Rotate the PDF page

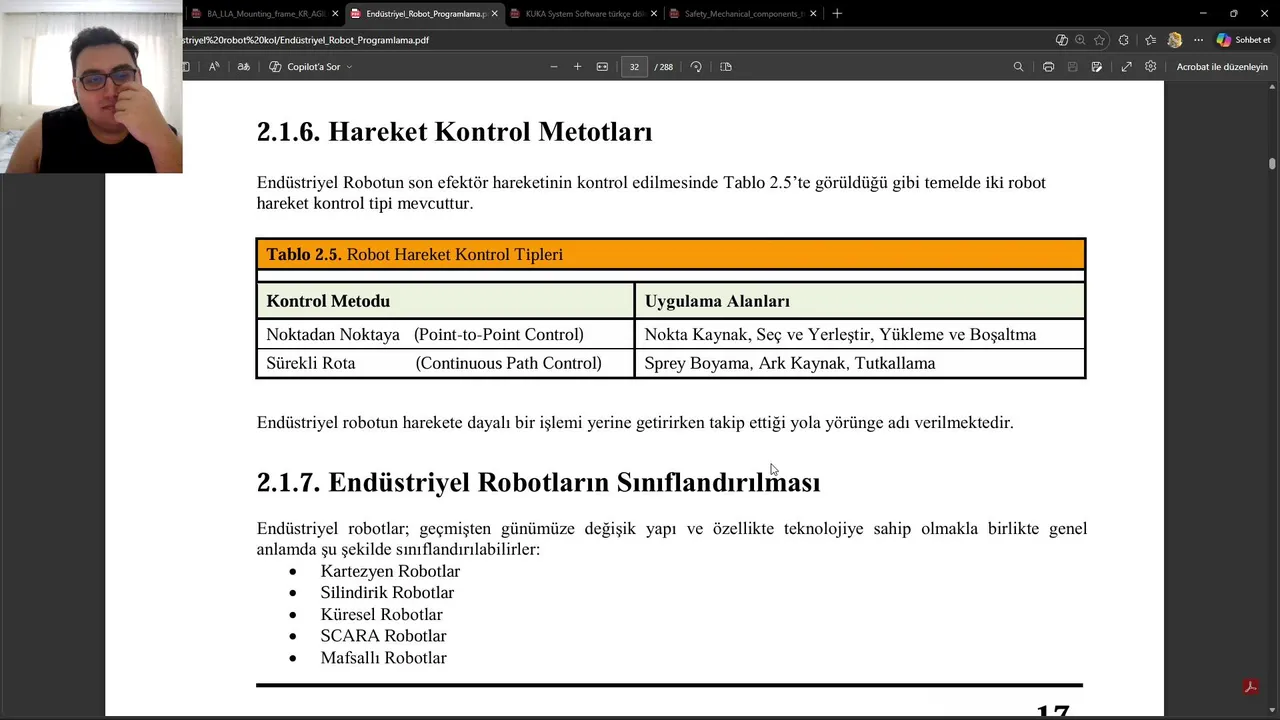(x=696, y=67)
